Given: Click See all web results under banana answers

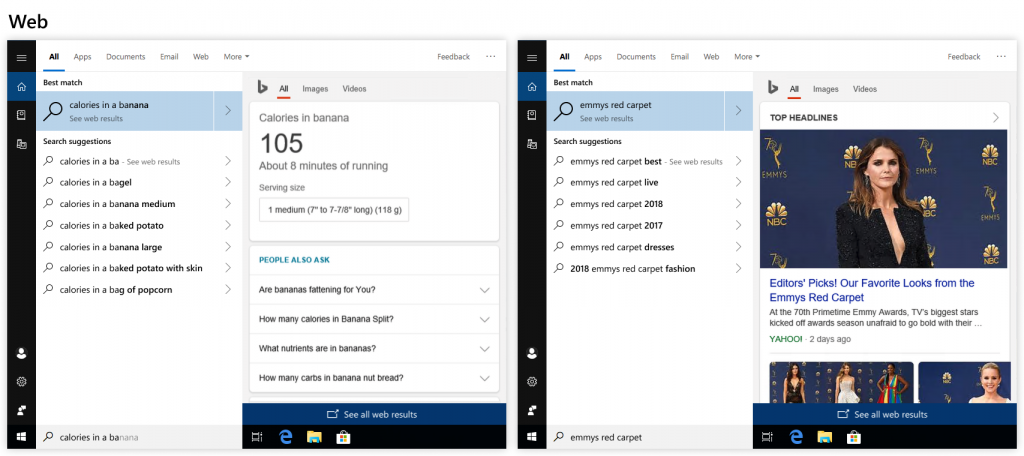Looking at the screenshot, I should [x=373, y=414].
